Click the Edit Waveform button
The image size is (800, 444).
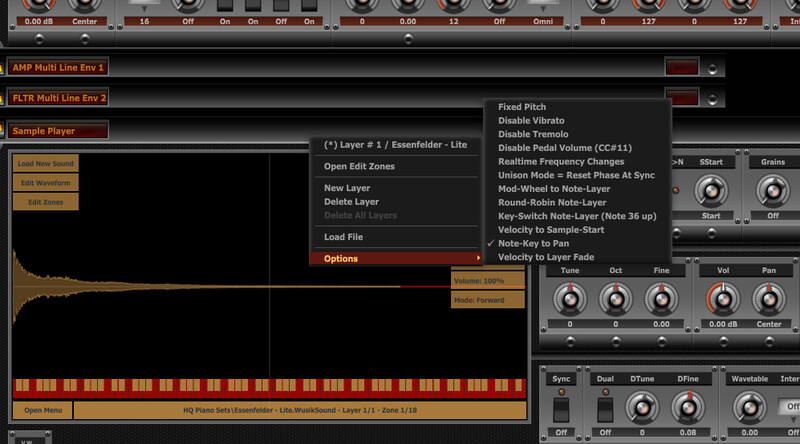(x=45, y=183)
